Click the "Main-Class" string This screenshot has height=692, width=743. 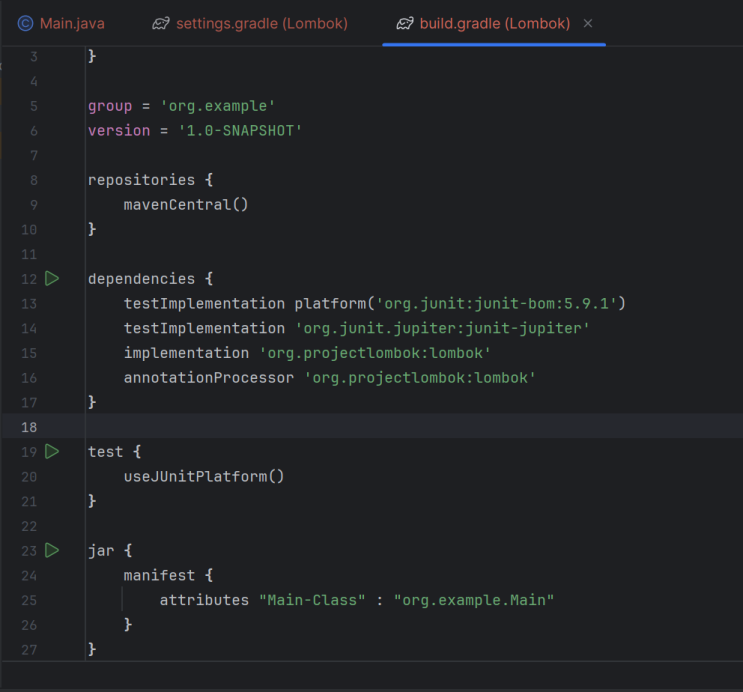click(x=312, y=600)
